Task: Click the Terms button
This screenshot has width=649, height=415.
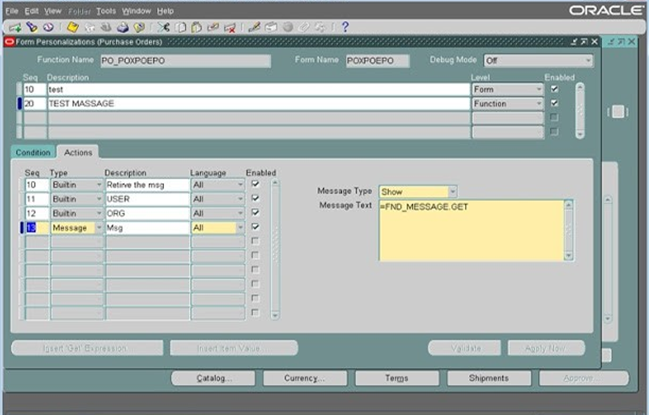Action: pos(397,378)
